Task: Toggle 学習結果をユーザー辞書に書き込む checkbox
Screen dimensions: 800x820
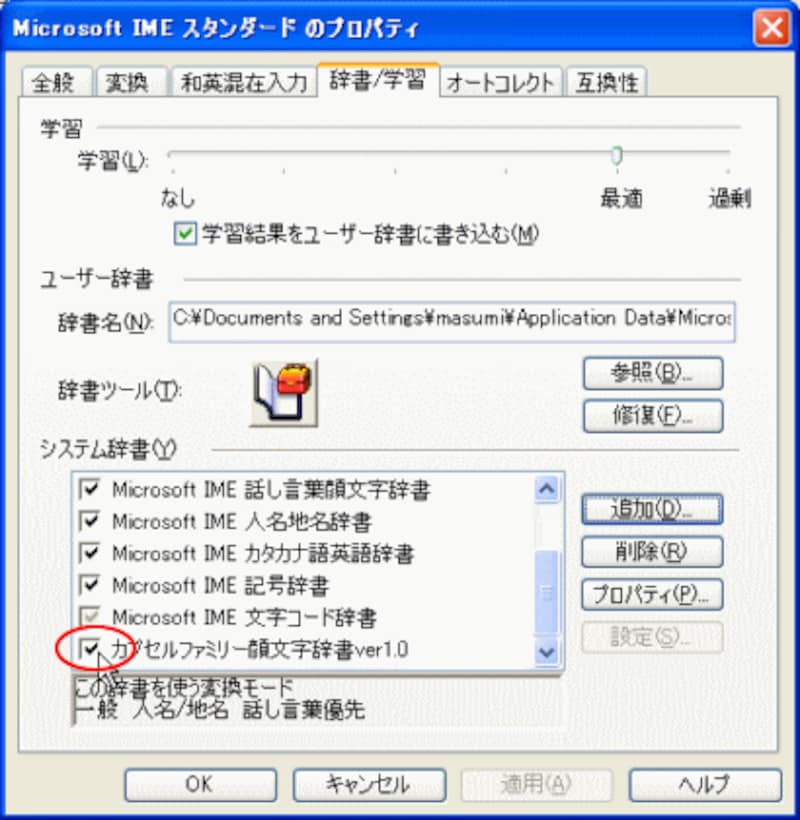Action: point(185,234)
